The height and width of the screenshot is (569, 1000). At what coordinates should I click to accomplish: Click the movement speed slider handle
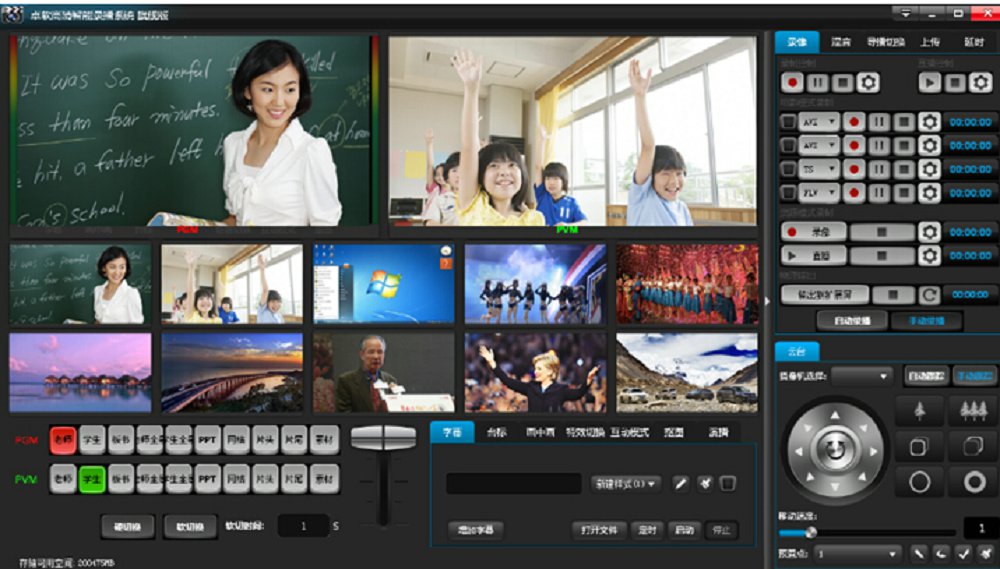point(811,532)
